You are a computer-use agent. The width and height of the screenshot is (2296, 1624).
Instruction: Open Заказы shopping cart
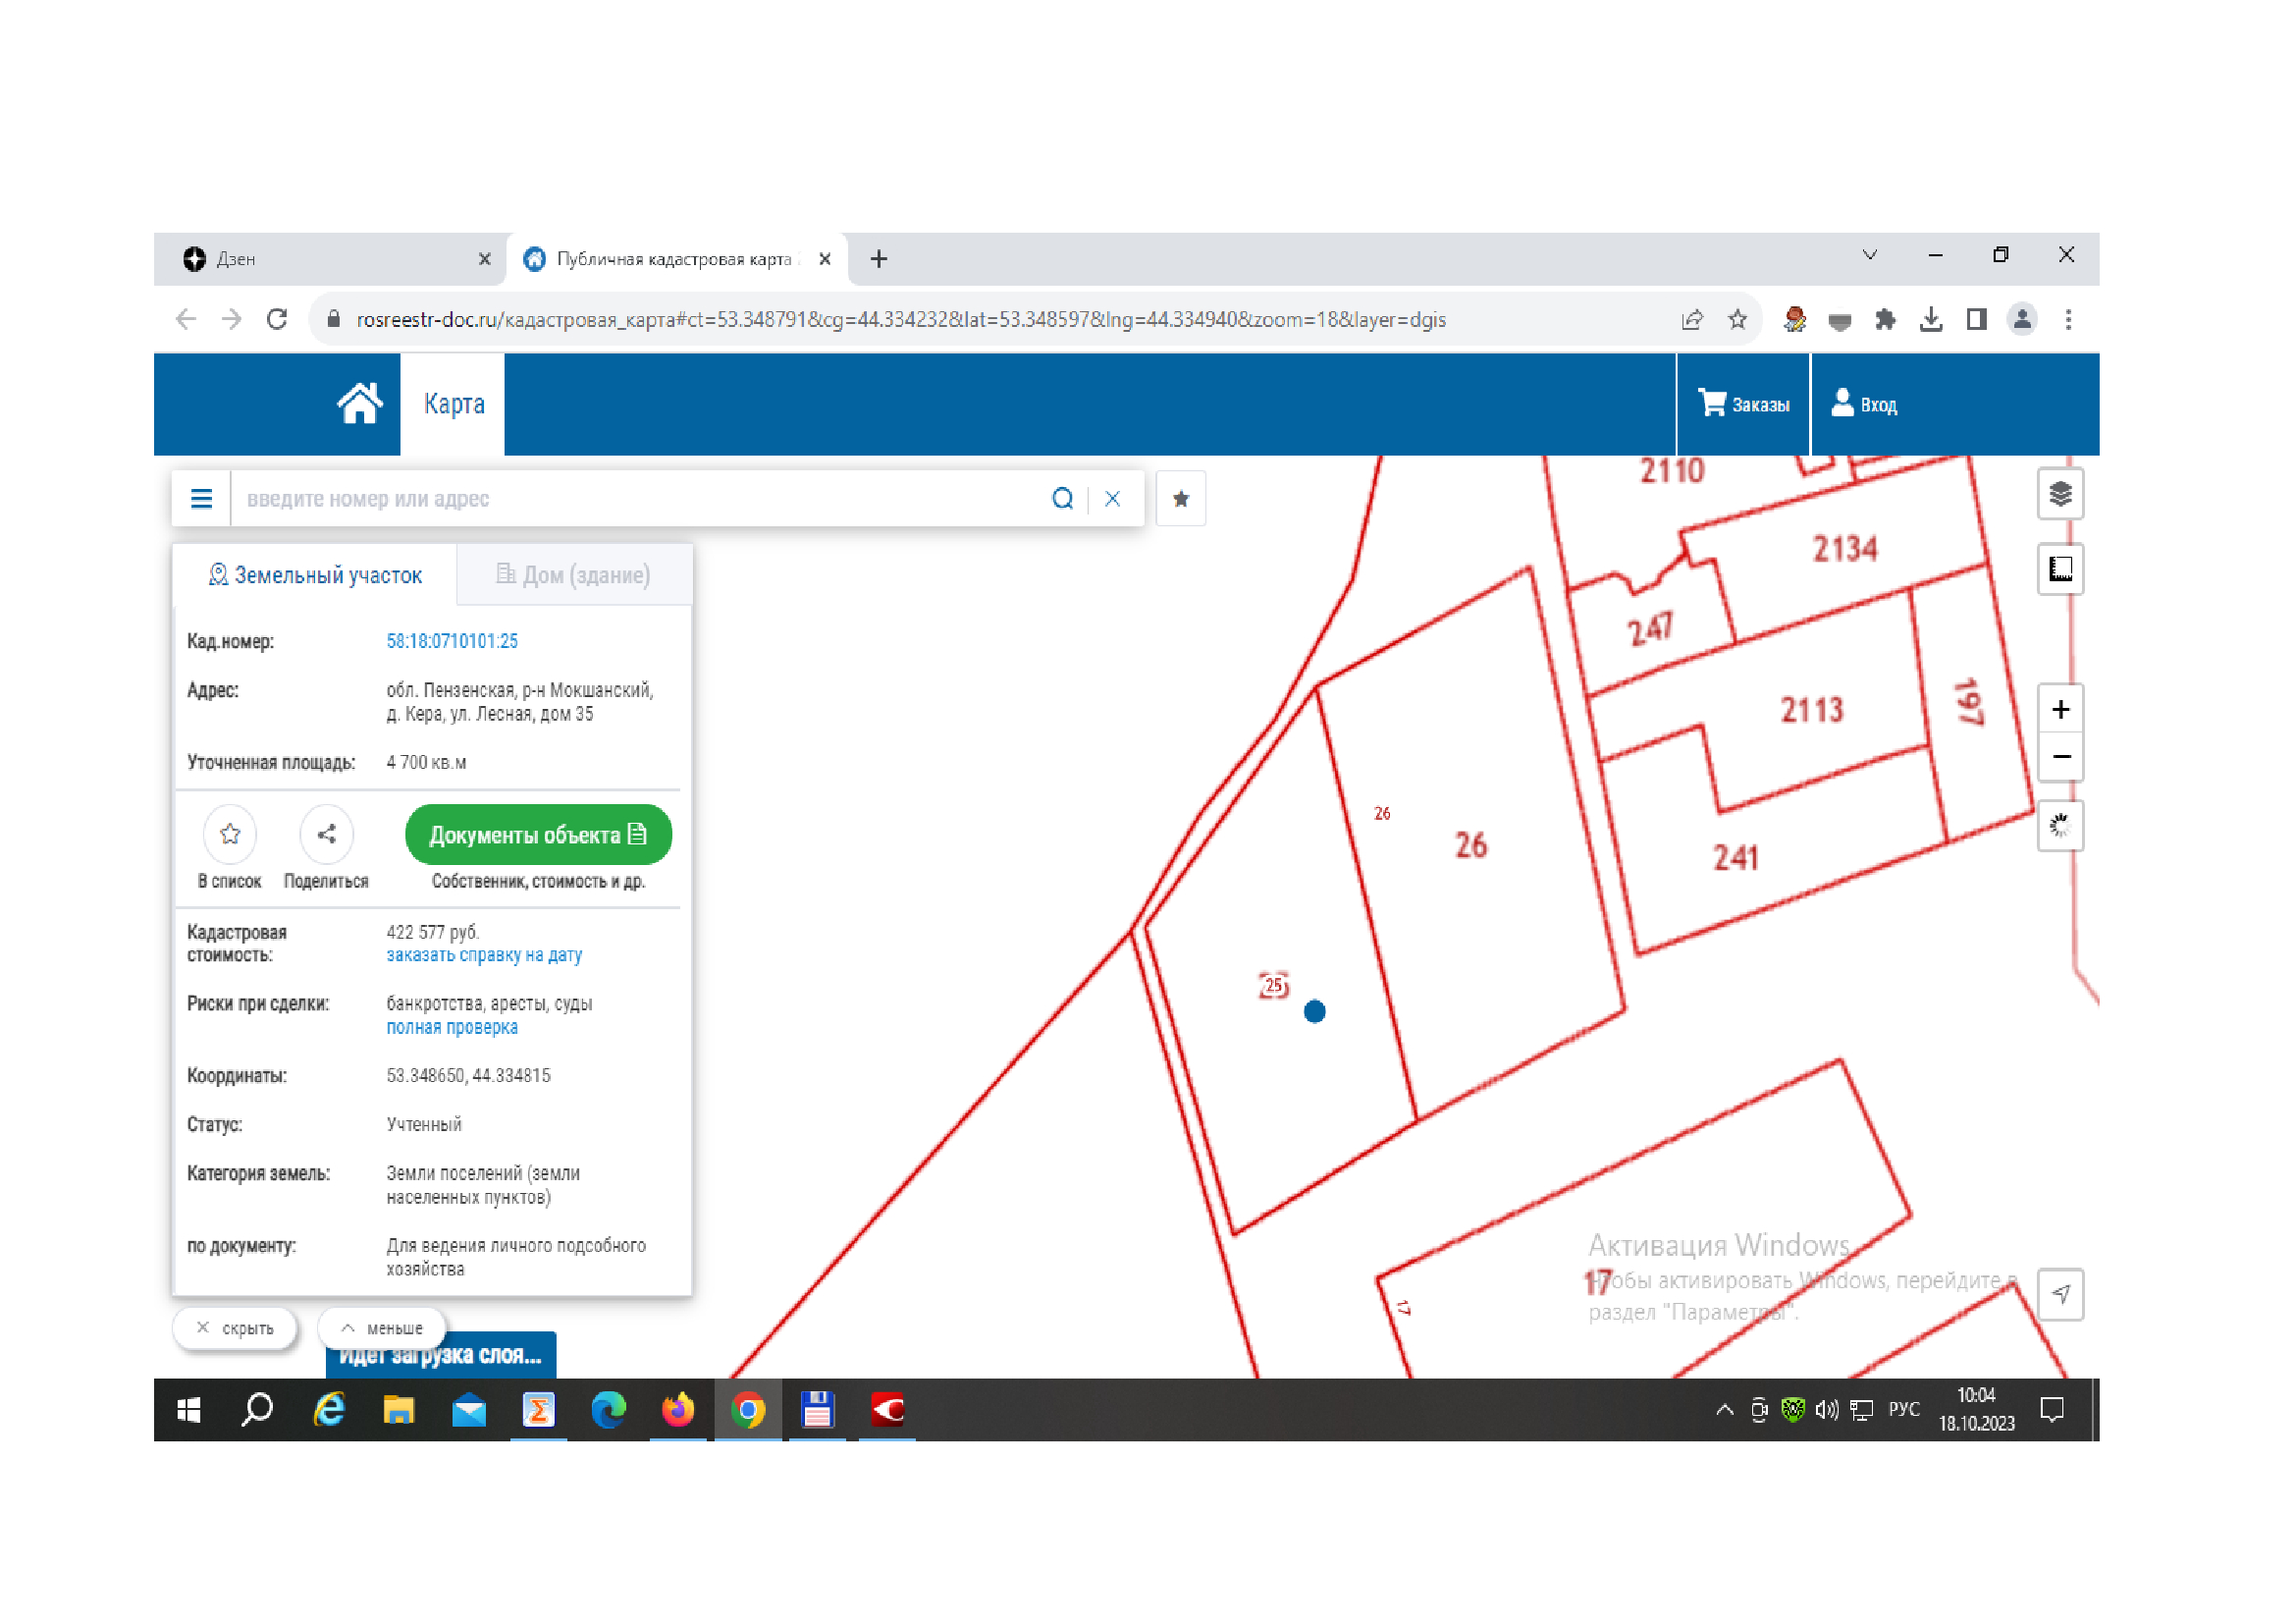coord(1743,404)
